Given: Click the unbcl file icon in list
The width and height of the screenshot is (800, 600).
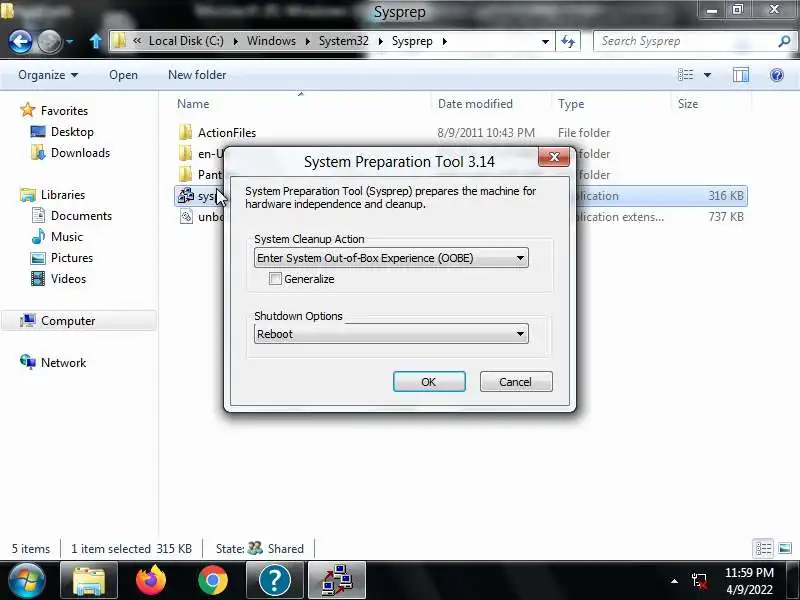Looking at the screenshot, I should point(186,216).
